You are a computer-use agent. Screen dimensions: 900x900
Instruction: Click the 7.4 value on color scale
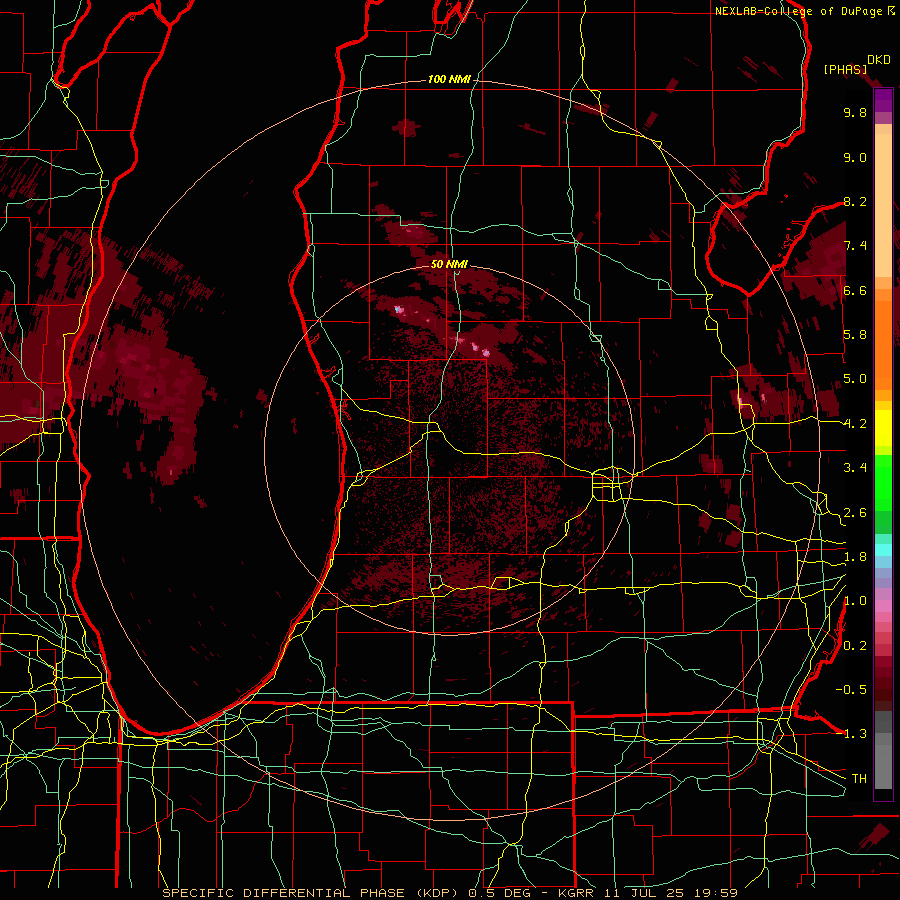coord(855,246)
